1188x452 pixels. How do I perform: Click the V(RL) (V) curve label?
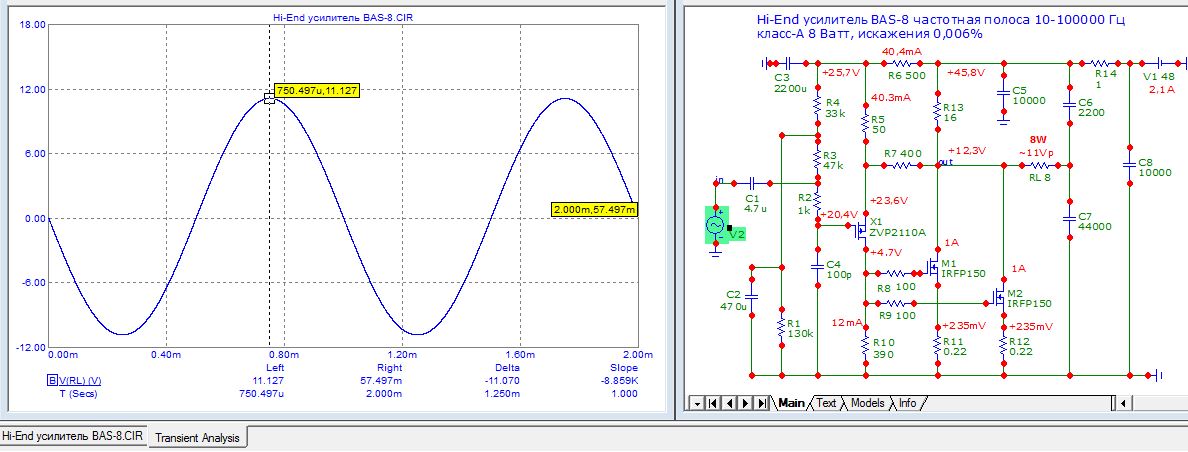80,381
